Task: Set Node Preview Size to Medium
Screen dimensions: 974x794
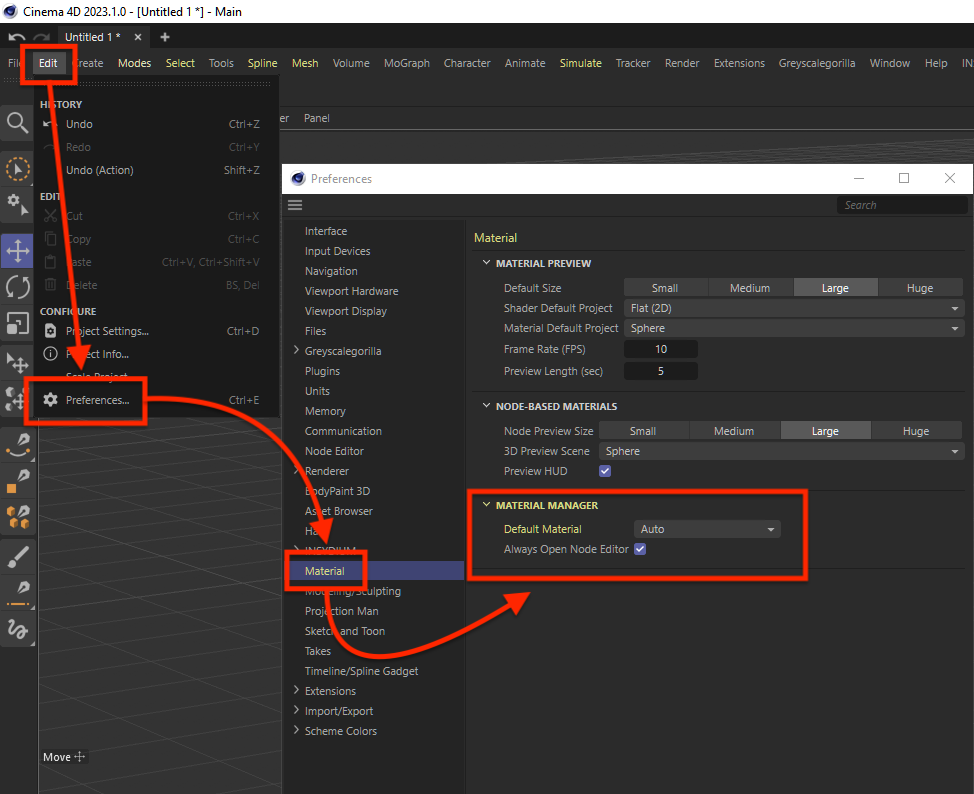Action: tap(734, 431)
